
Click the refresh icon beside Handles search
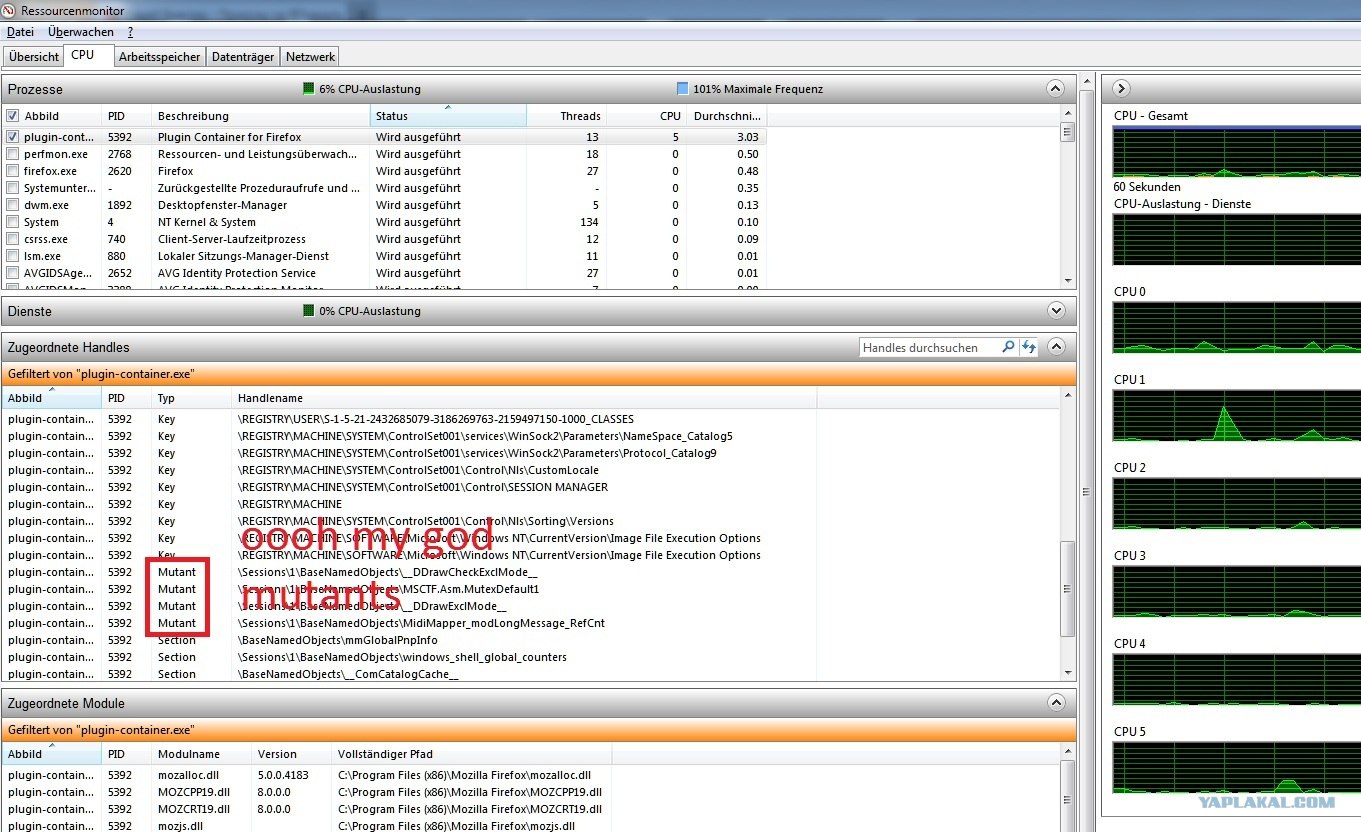click(1029, 347)
